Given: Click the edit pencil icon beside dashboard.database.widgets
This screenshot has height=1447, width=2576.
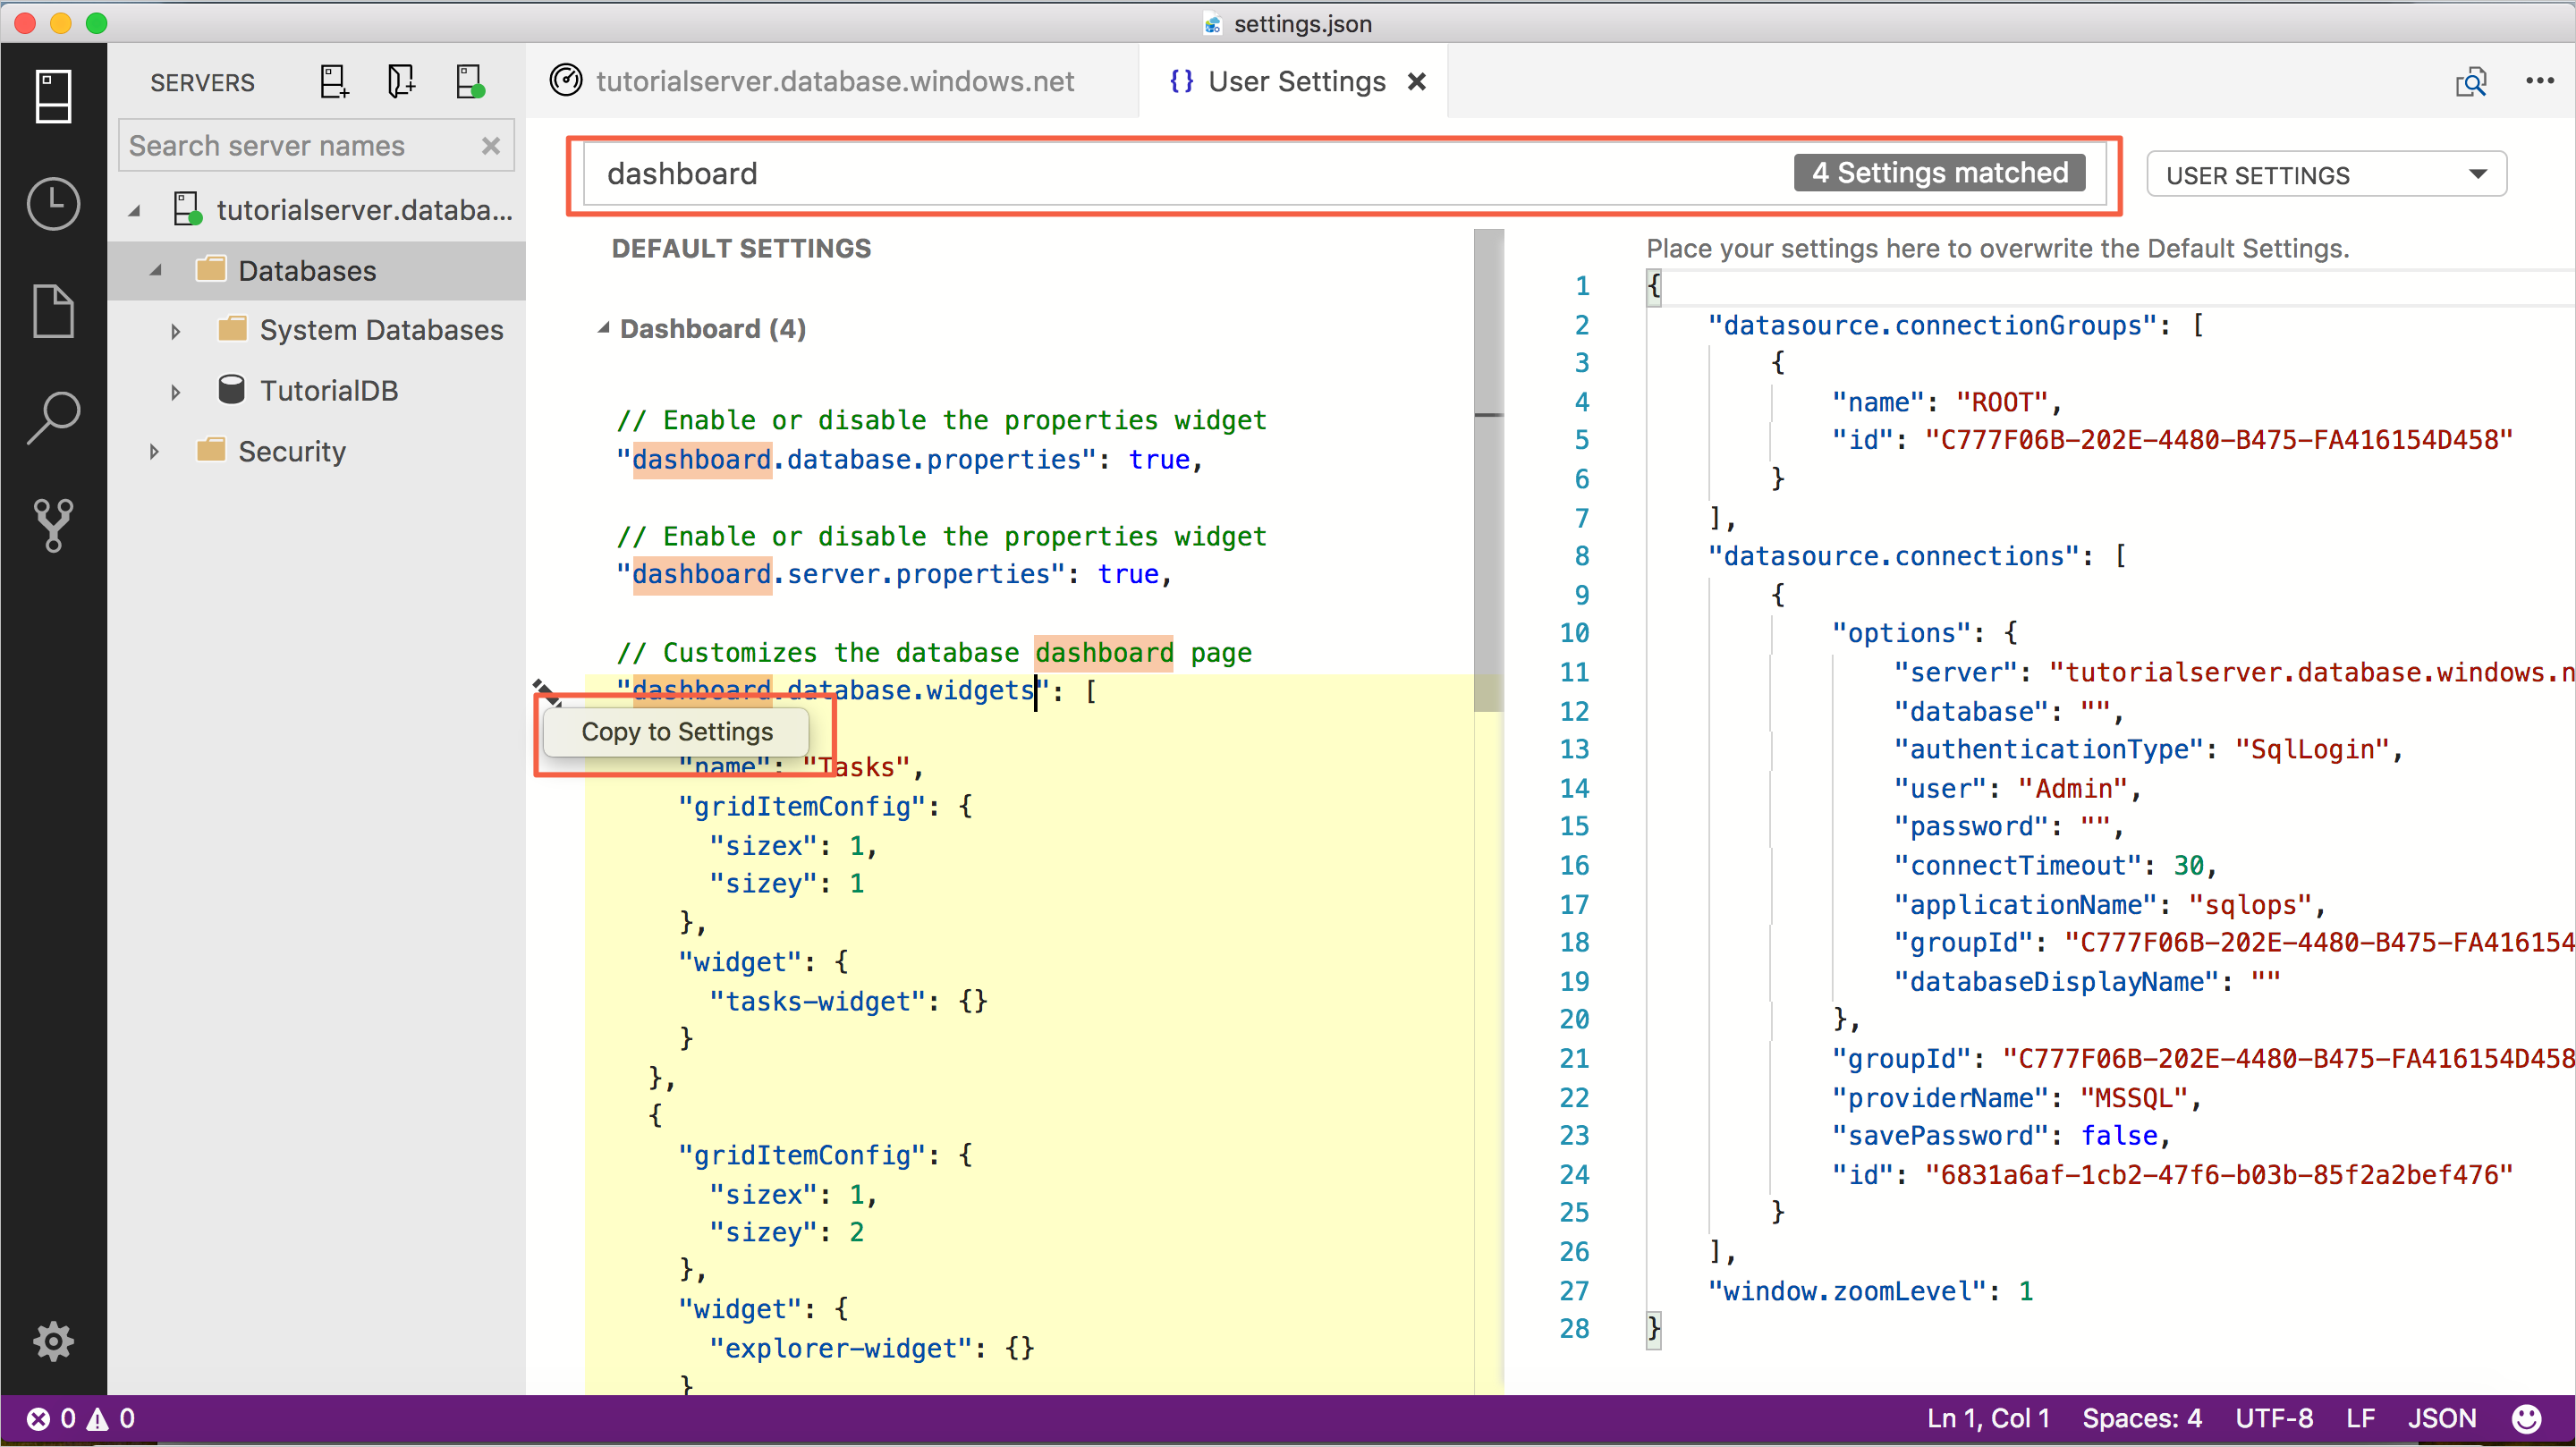Looking at the screenshot, I should click(x=546, y=691).
